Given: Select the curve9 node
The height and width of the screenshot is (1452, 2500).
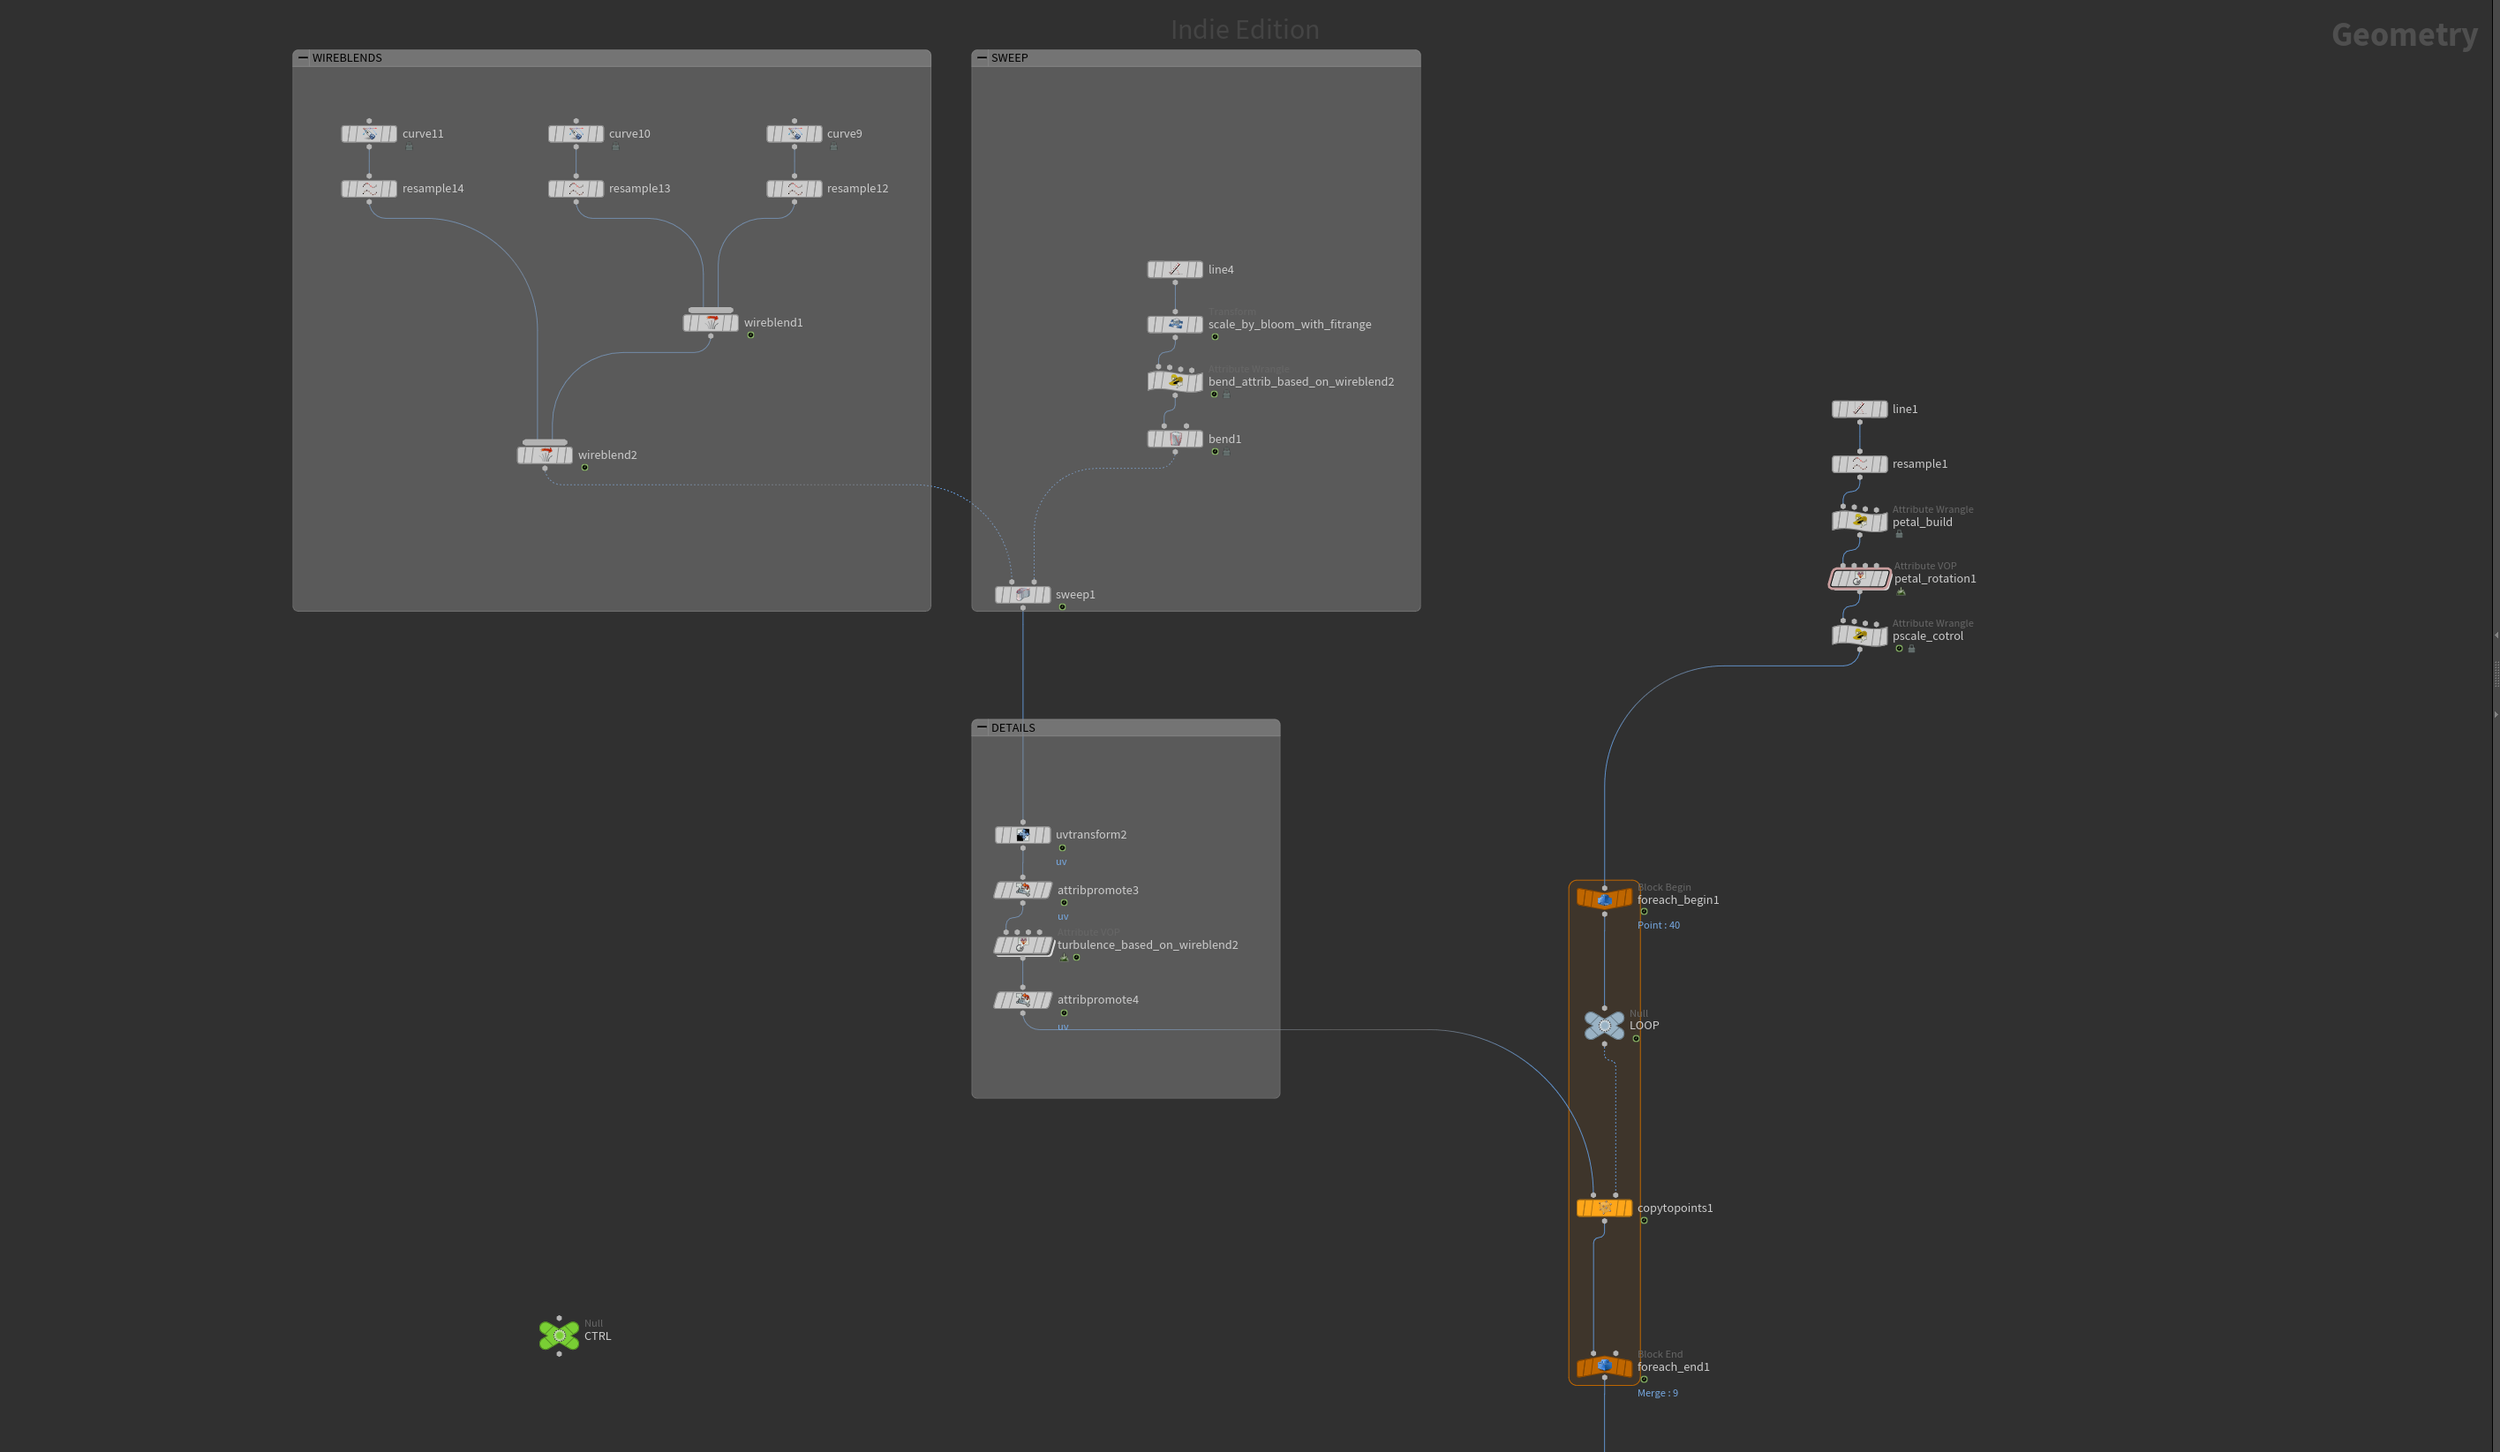Looking at the screenshot, I should tap(794, 134).
